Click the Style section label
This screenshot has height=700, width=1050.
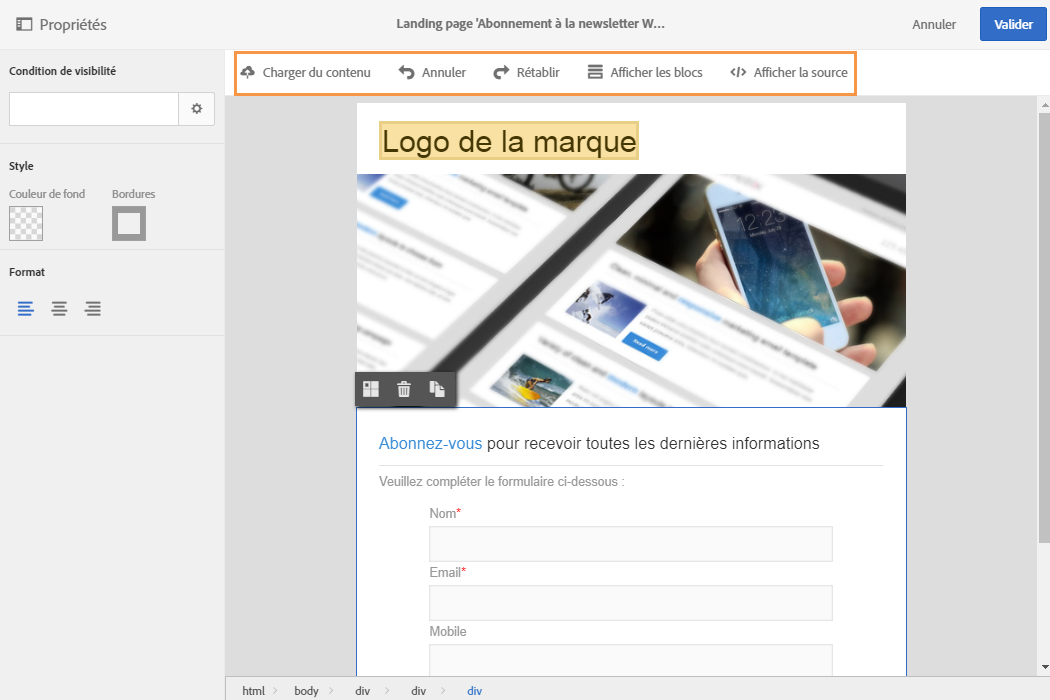click(x=21, y=166)
